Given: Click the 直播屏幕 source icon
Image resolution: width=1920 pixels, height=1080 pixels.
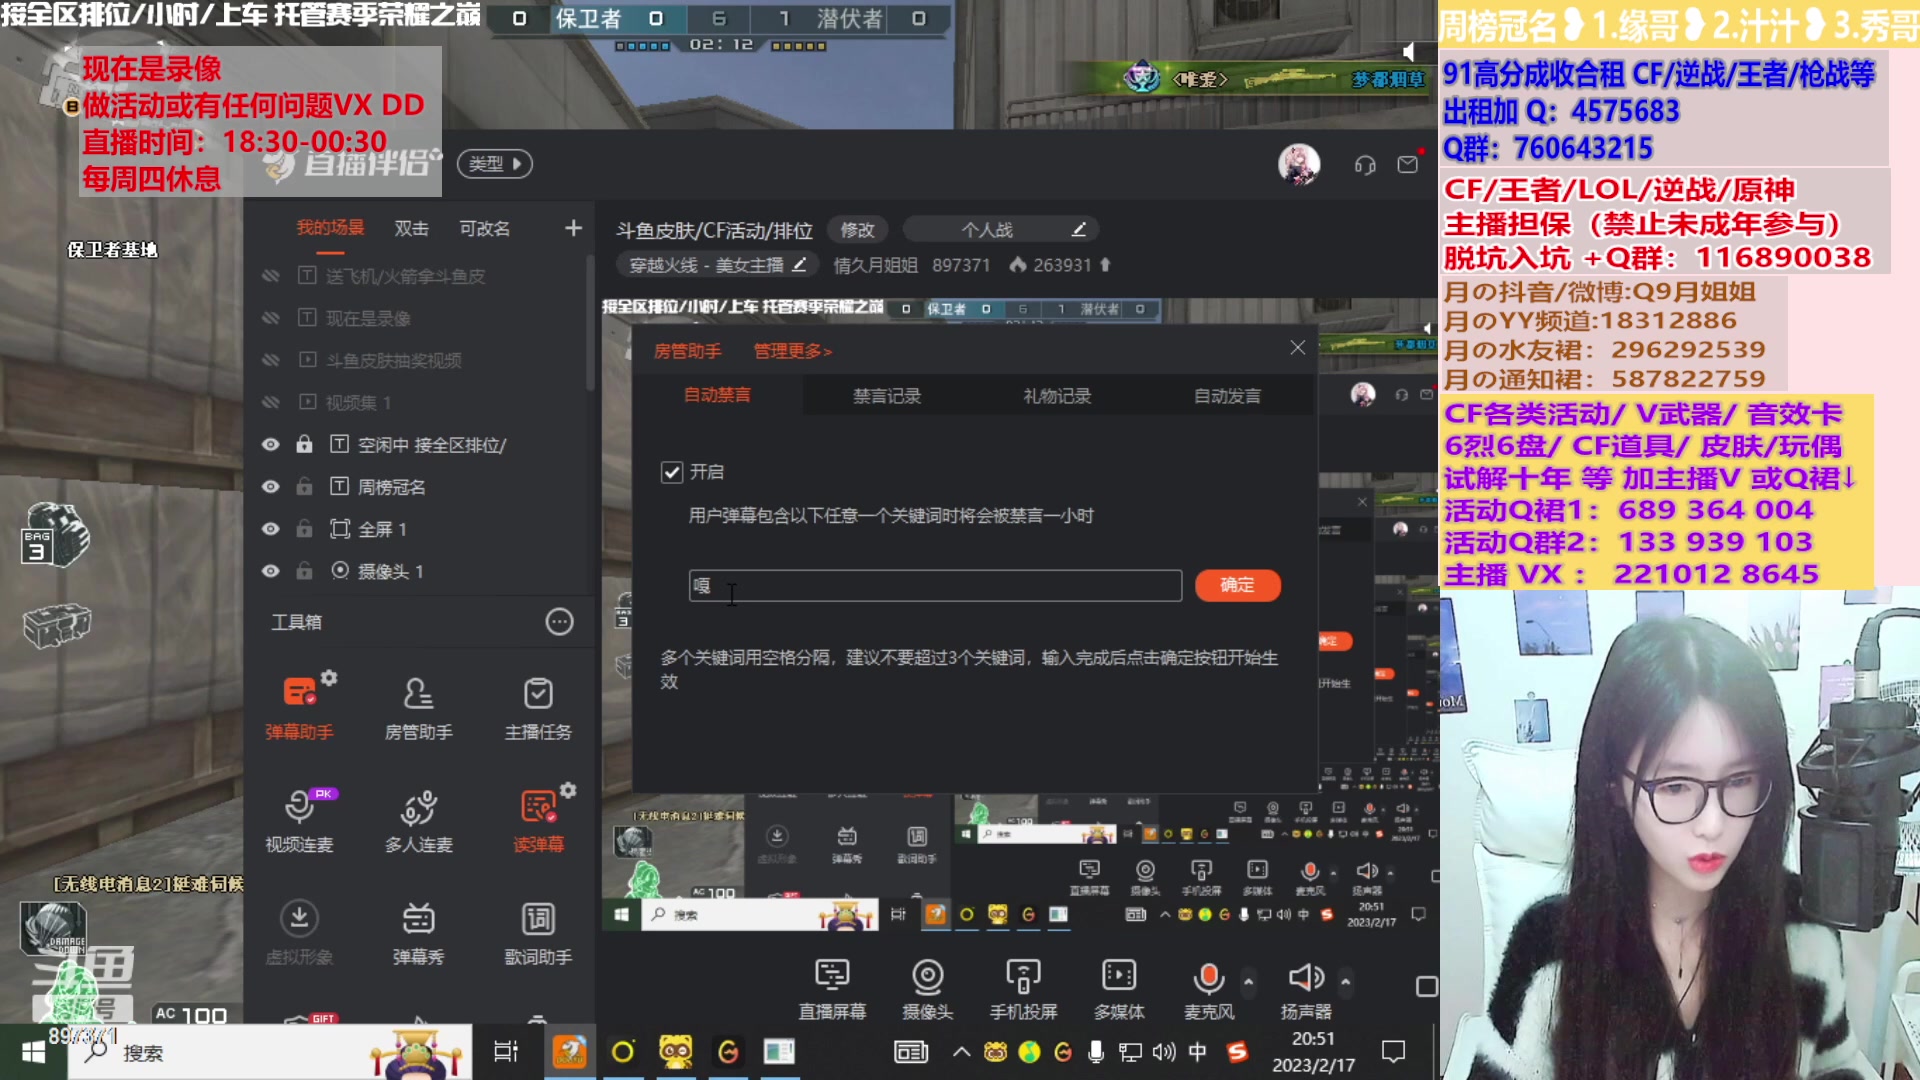Looking at the screenshot, I should point(831,975).
